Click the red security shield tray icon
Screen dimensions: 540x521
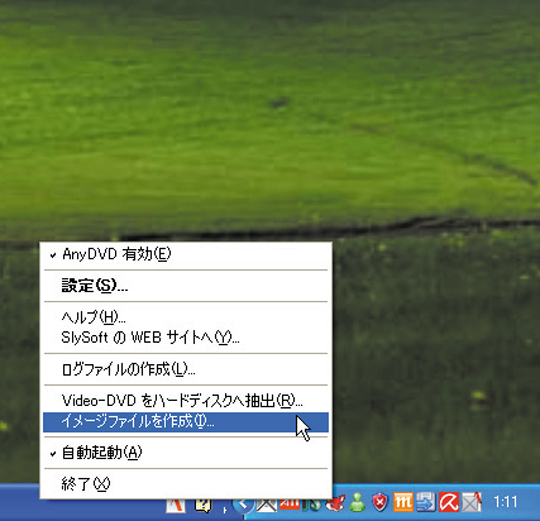(380, 502)
